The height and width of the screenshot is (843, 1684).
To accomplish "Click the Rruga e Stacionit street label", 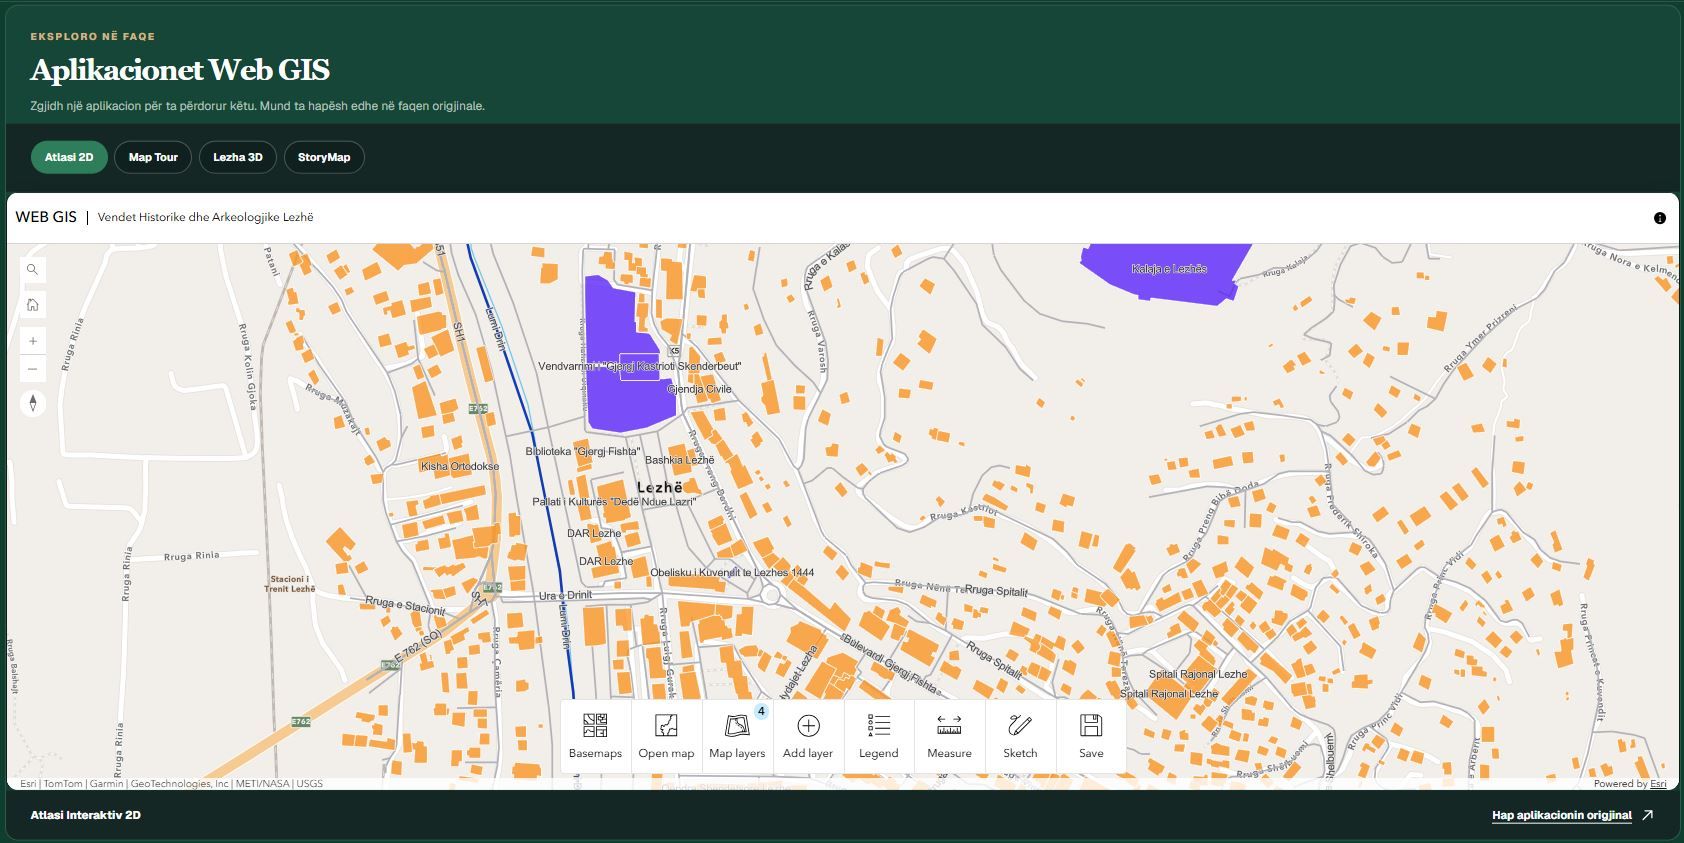I will coord(405,604).
